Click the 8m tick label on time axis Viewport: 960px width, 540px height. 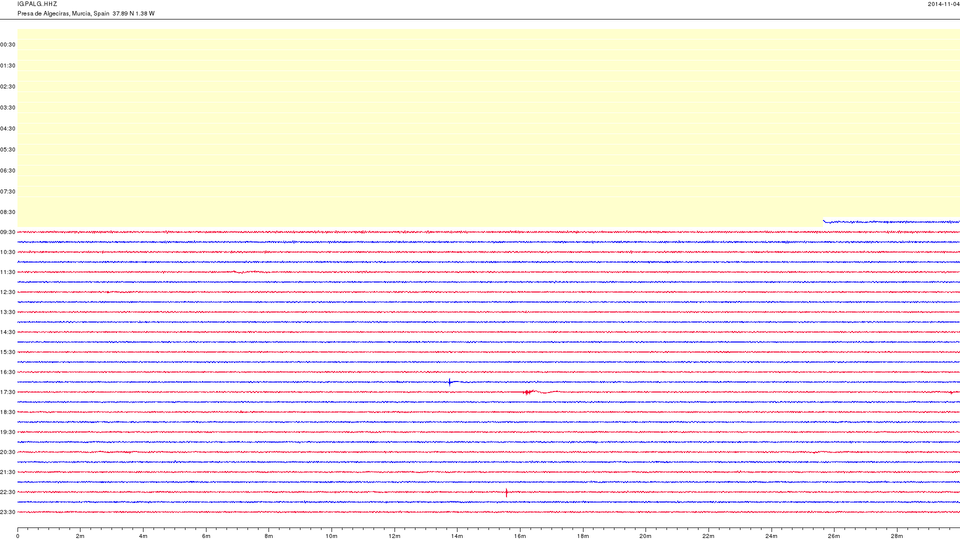[x=269, y=536]
